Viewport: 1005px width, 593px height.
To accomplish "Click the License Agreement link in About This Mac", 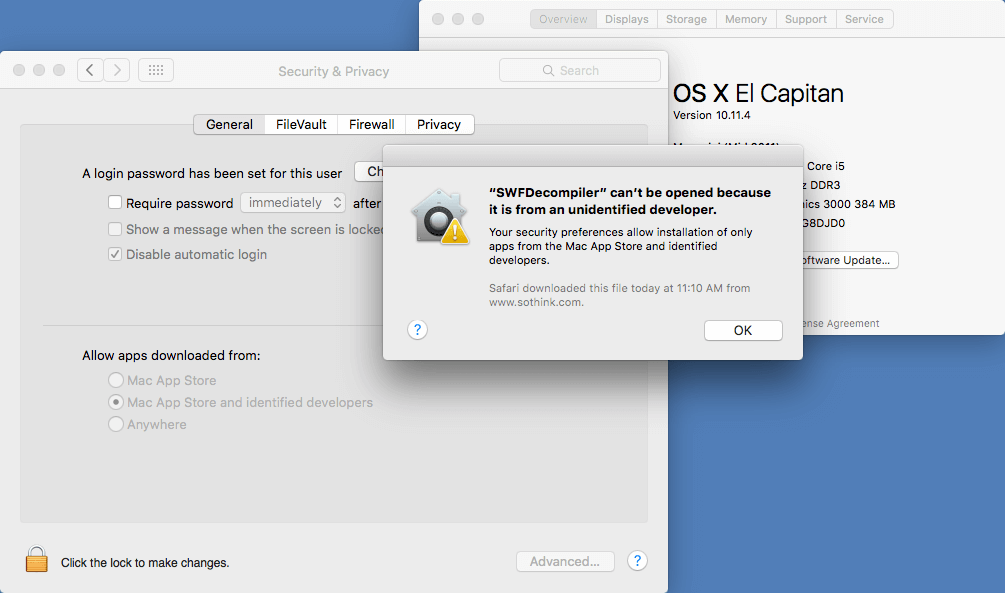I will [841, 324].
